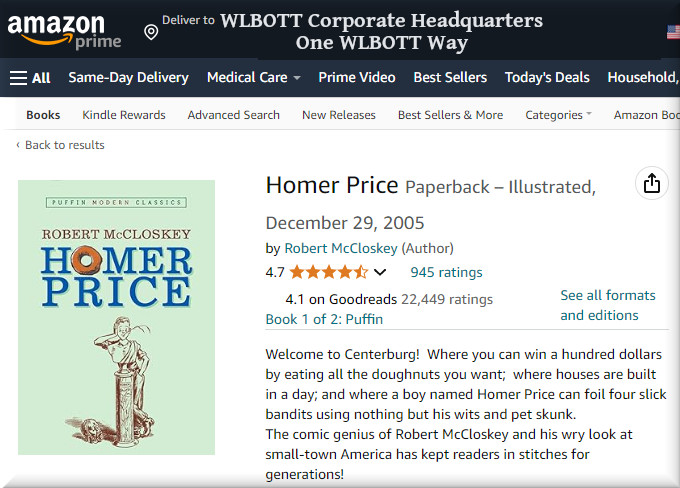Click the Homer Price book cover
This screenshot has width=680, height=488.
[x=116, y=317]
